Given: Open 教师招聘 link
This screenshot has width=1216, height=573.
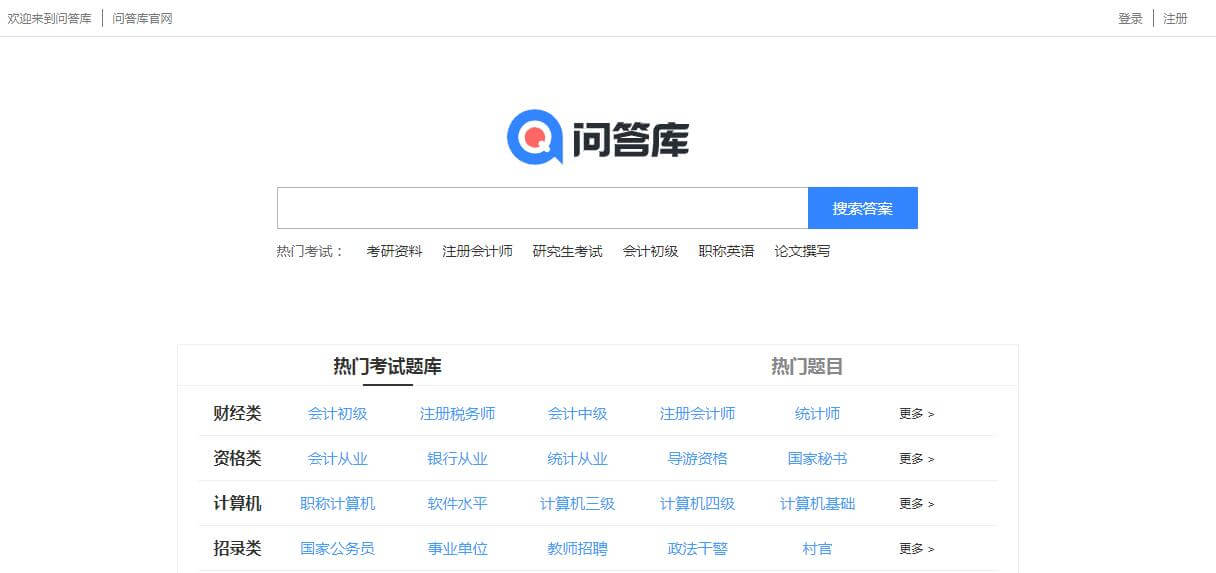Looking at the screenshot, I should [x=577, y=548].
